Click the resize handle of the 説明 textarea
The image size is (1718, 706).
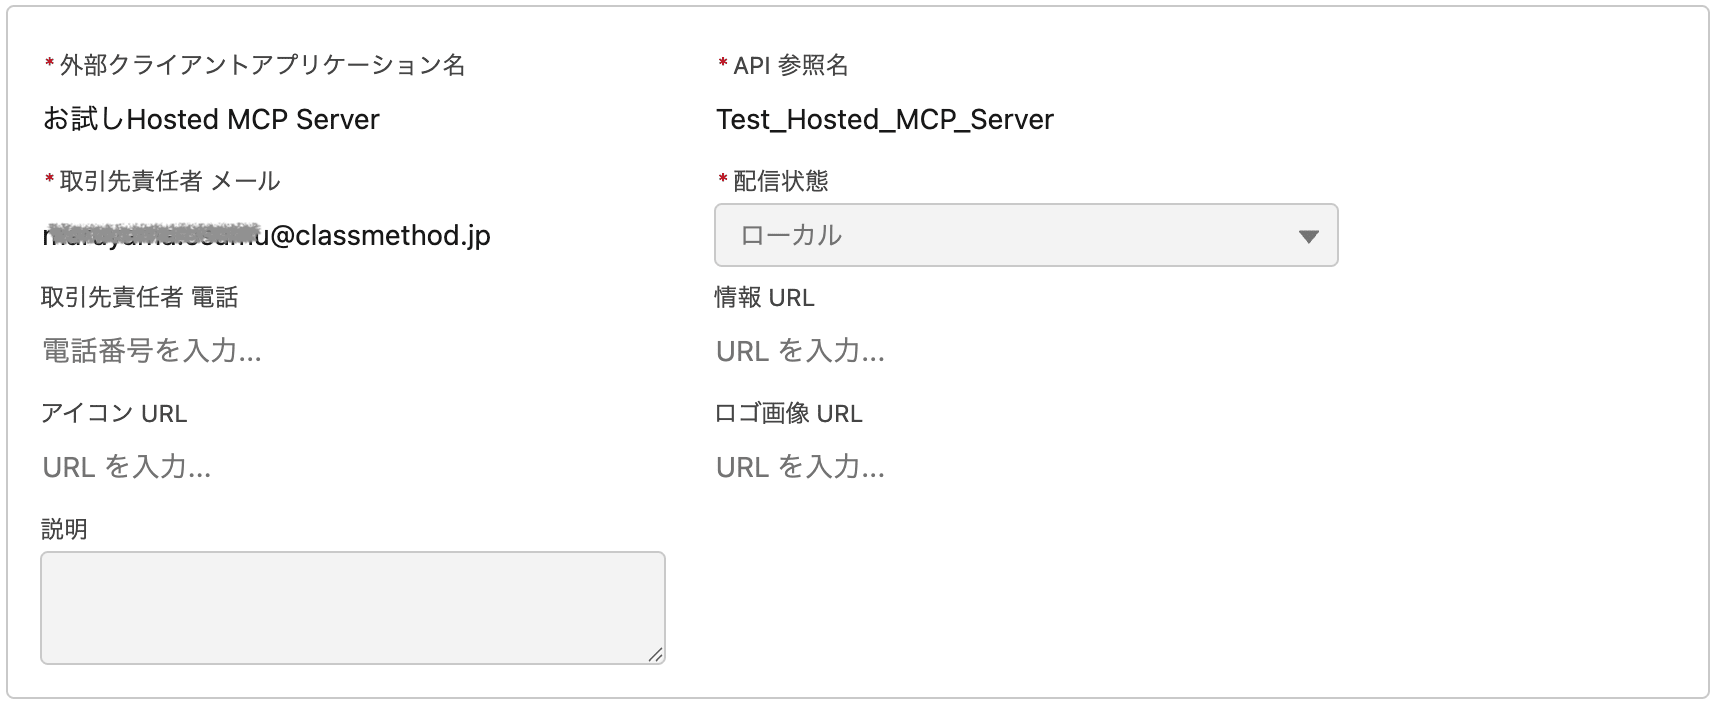[x=657, y=655]
